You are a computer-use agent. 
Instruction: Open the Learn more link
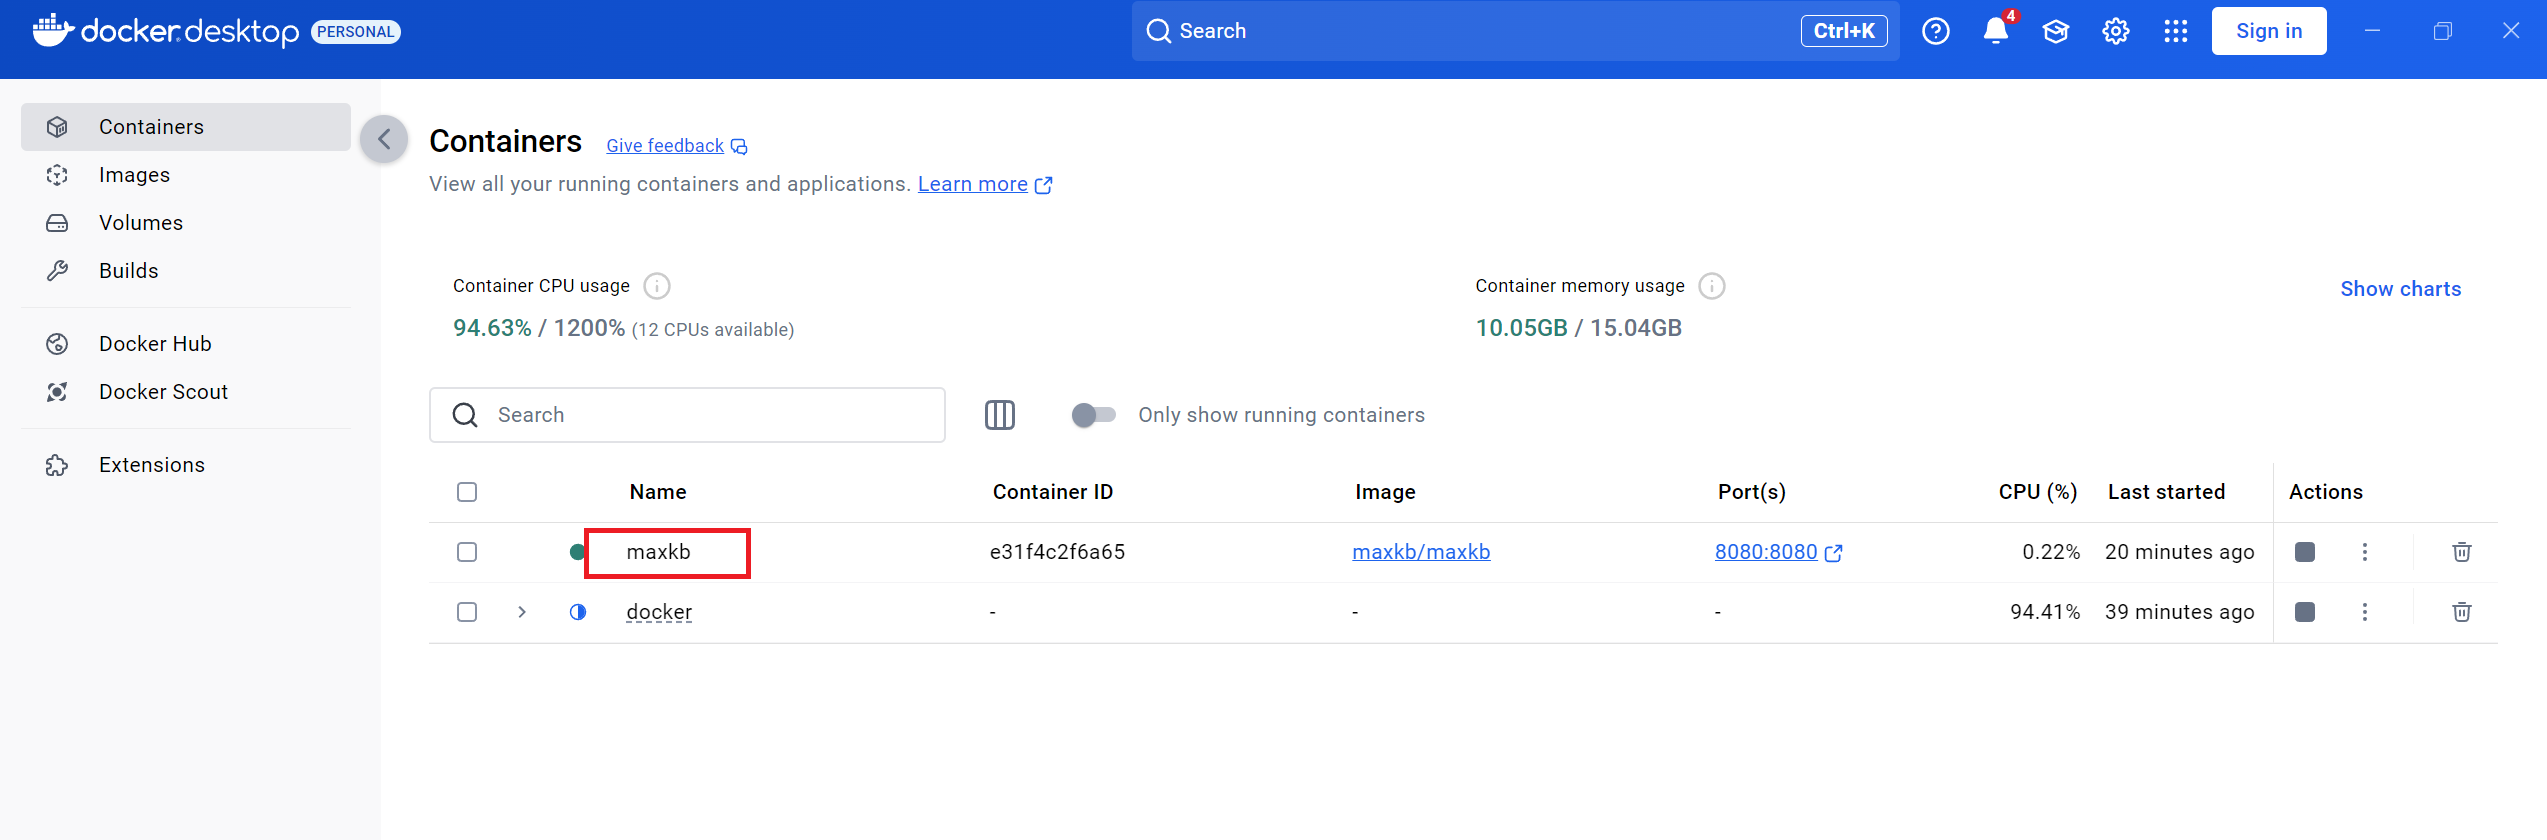(973, 184)
